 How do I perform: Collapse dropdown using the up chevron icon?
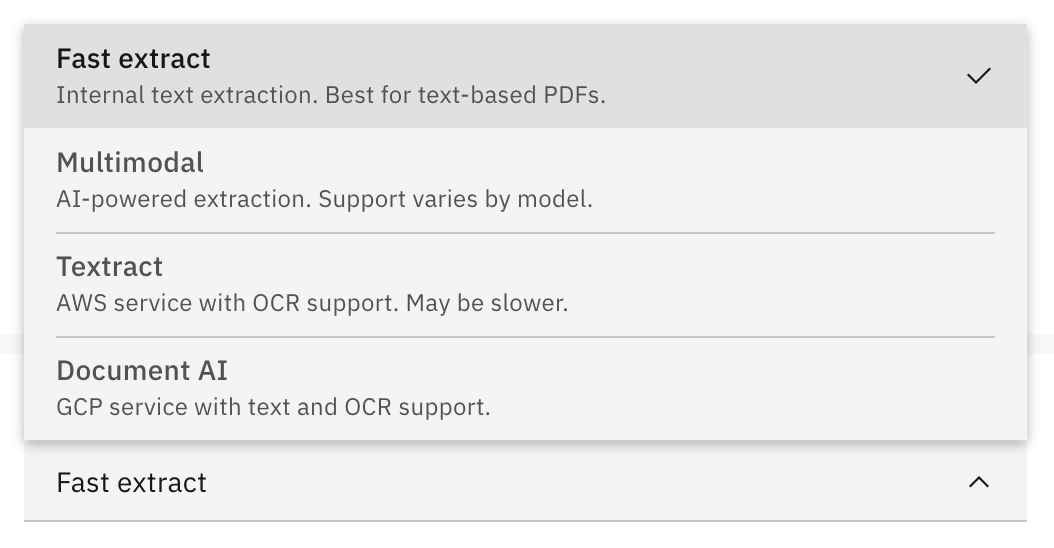(979, 482)
